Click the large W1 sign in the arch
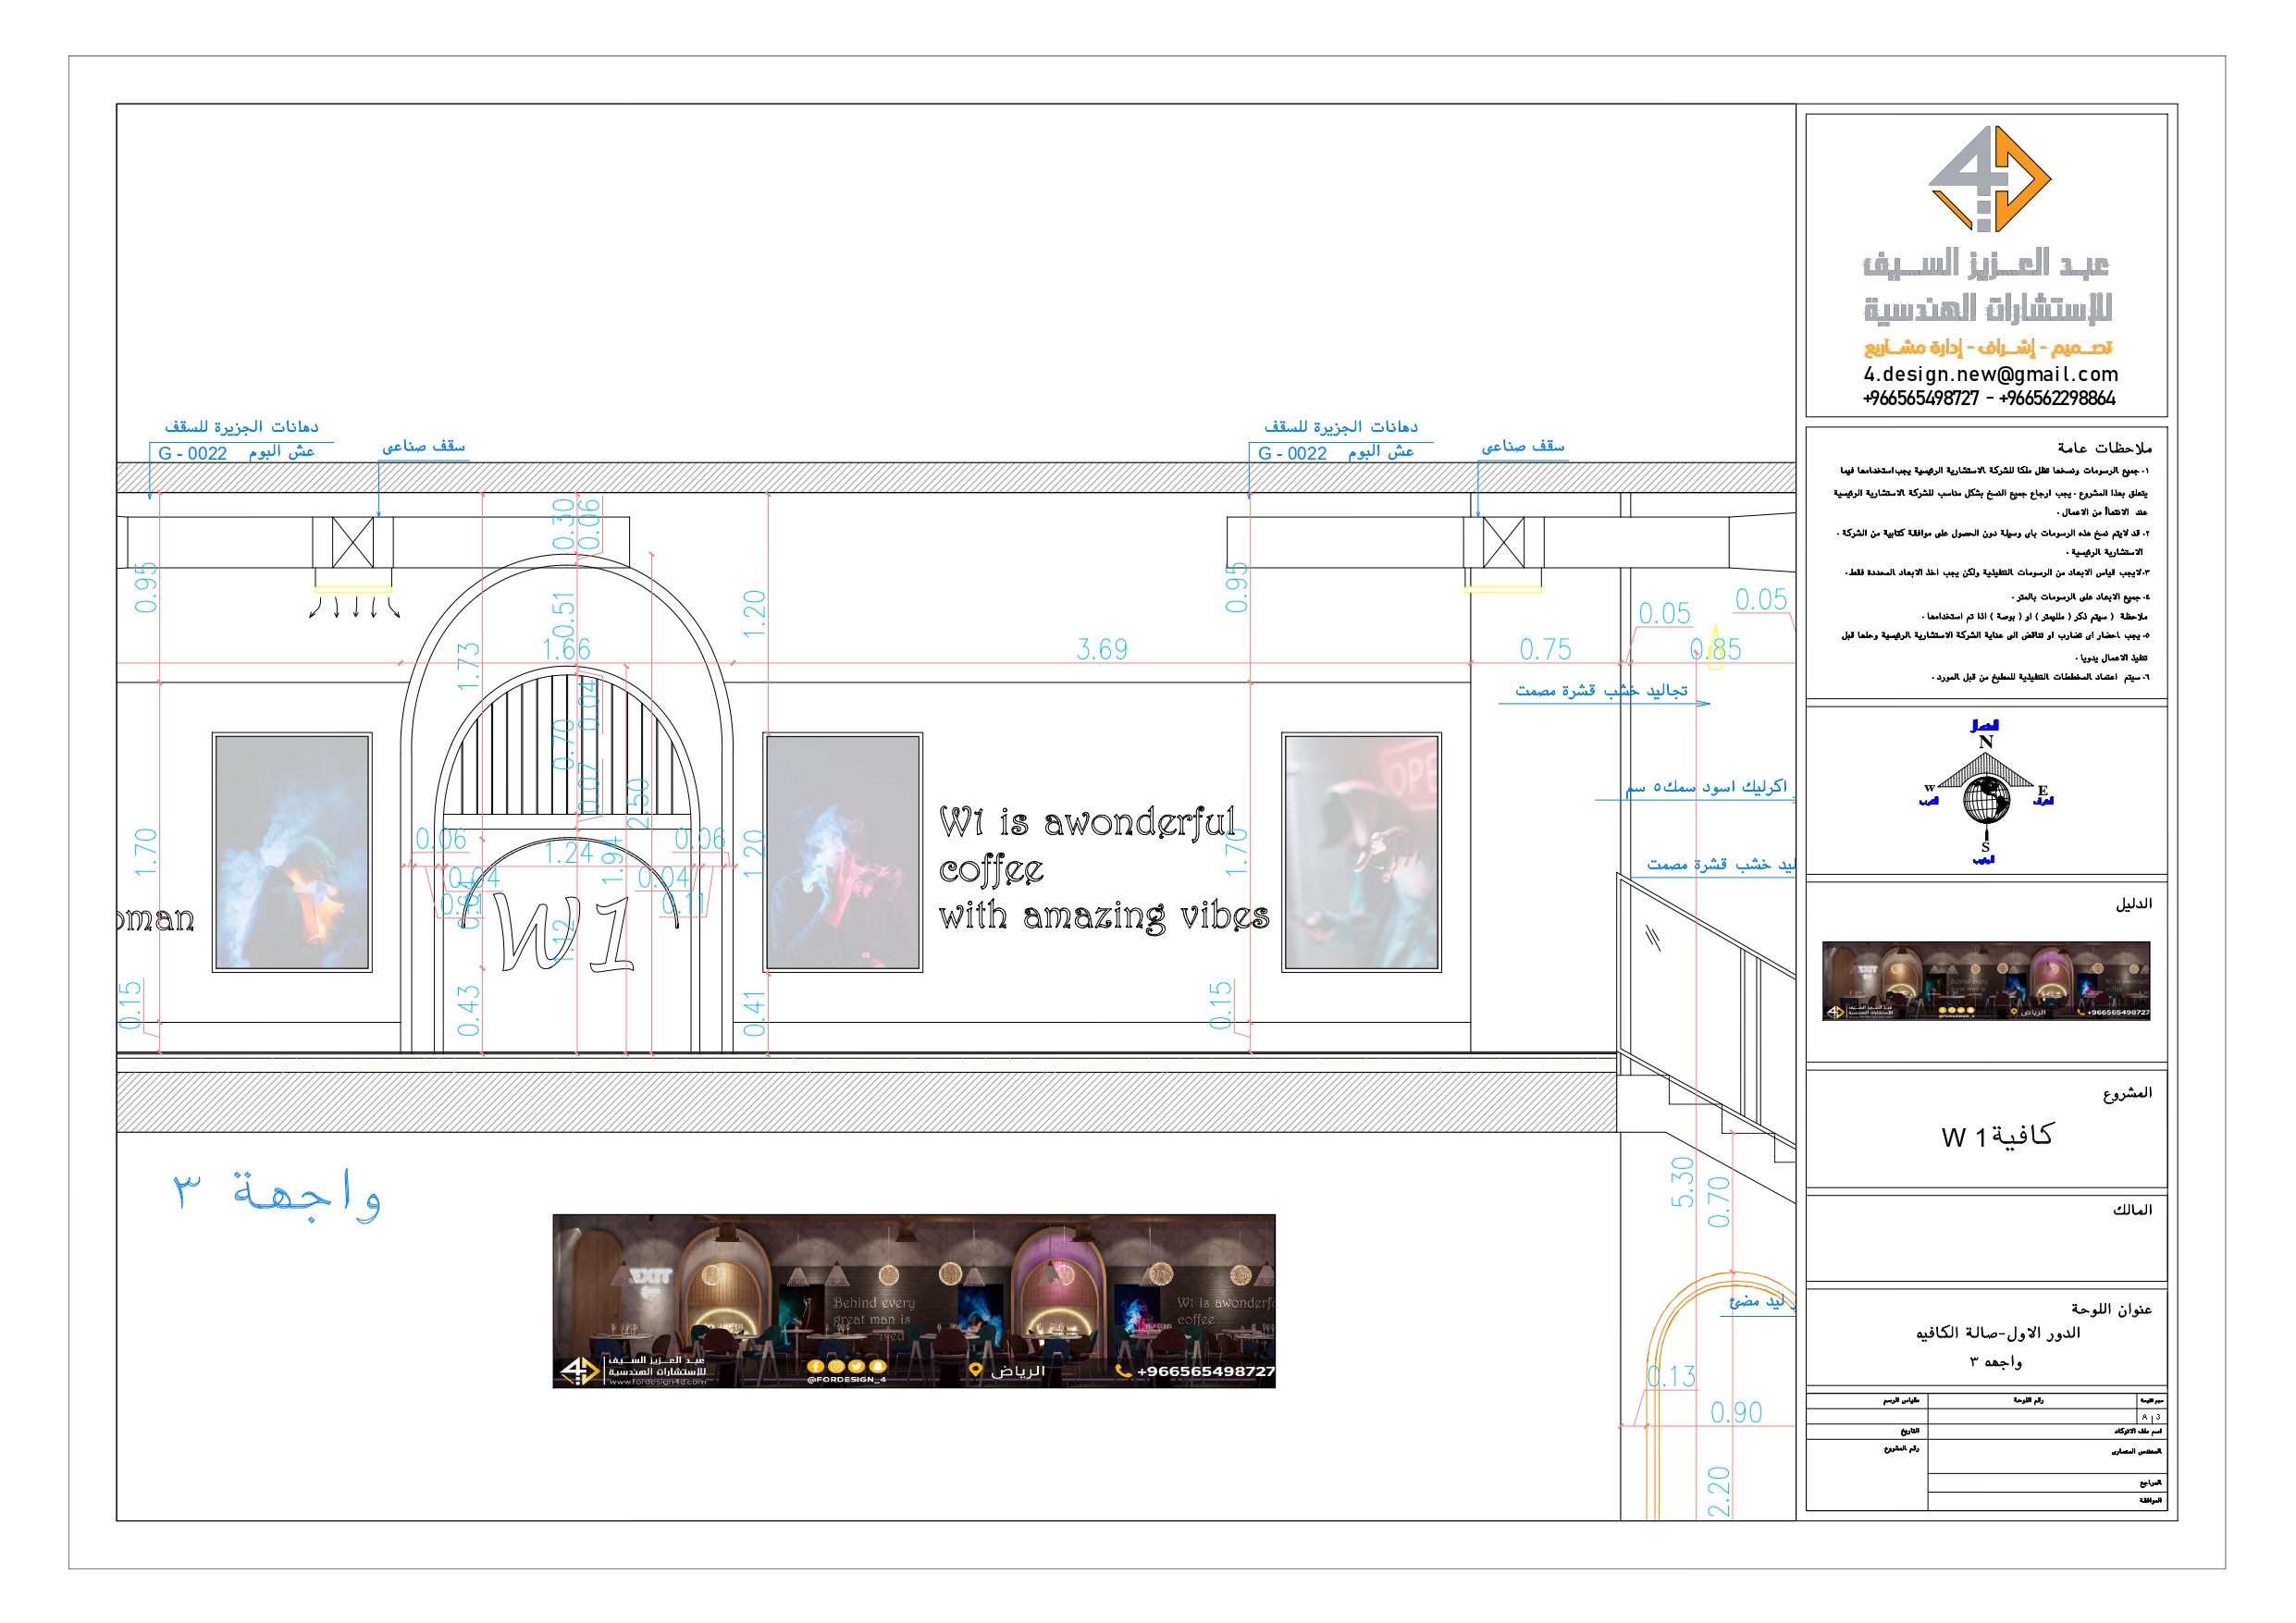The image size is (2296, 1623). point(563,933)
